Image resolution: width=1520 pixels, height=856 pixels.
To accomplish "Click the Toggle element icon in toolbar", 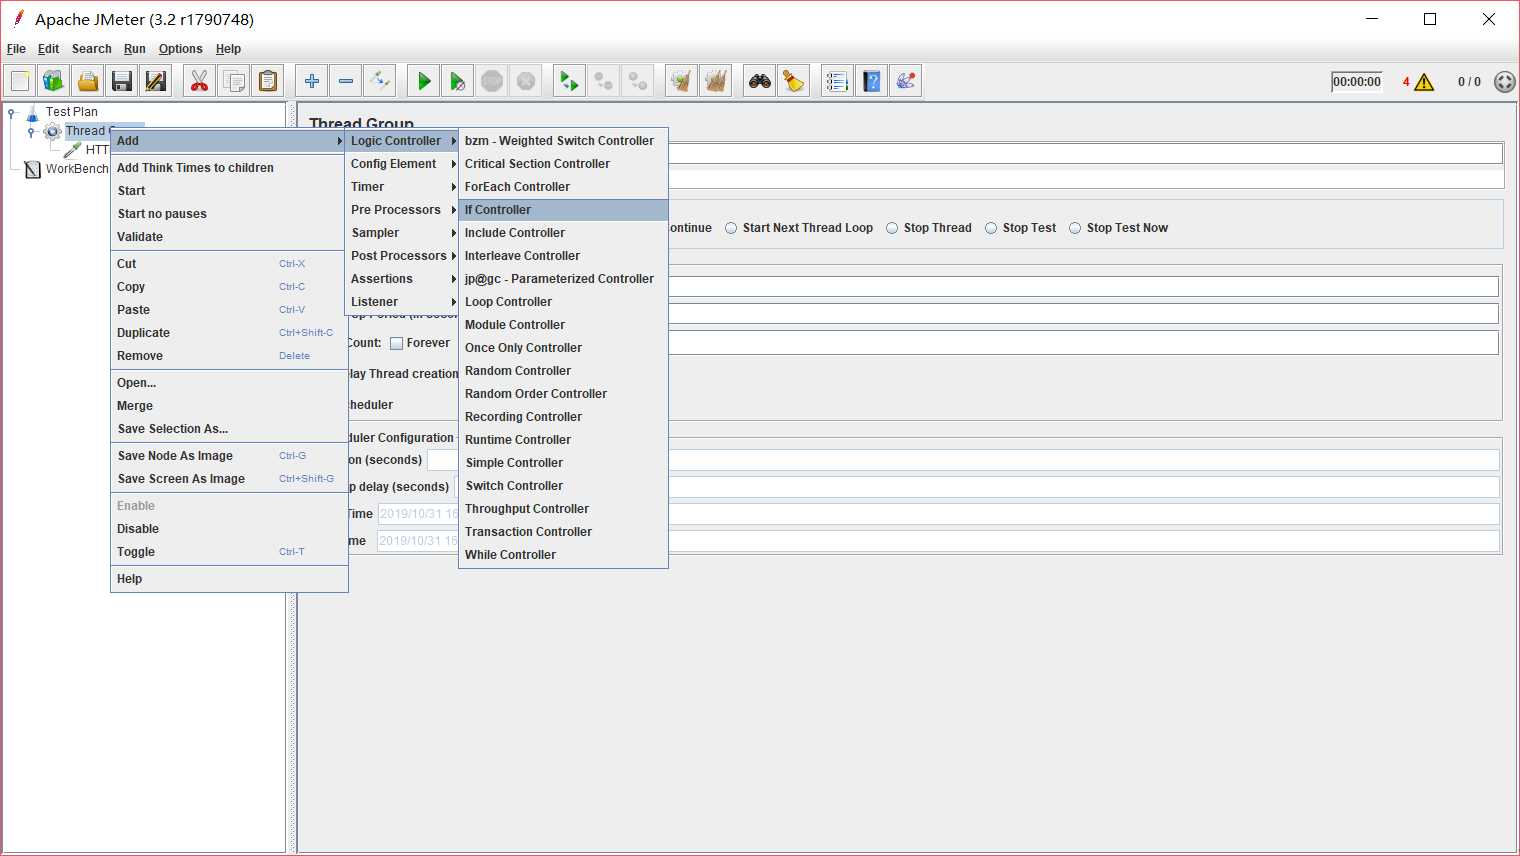I will pos(380,81).
